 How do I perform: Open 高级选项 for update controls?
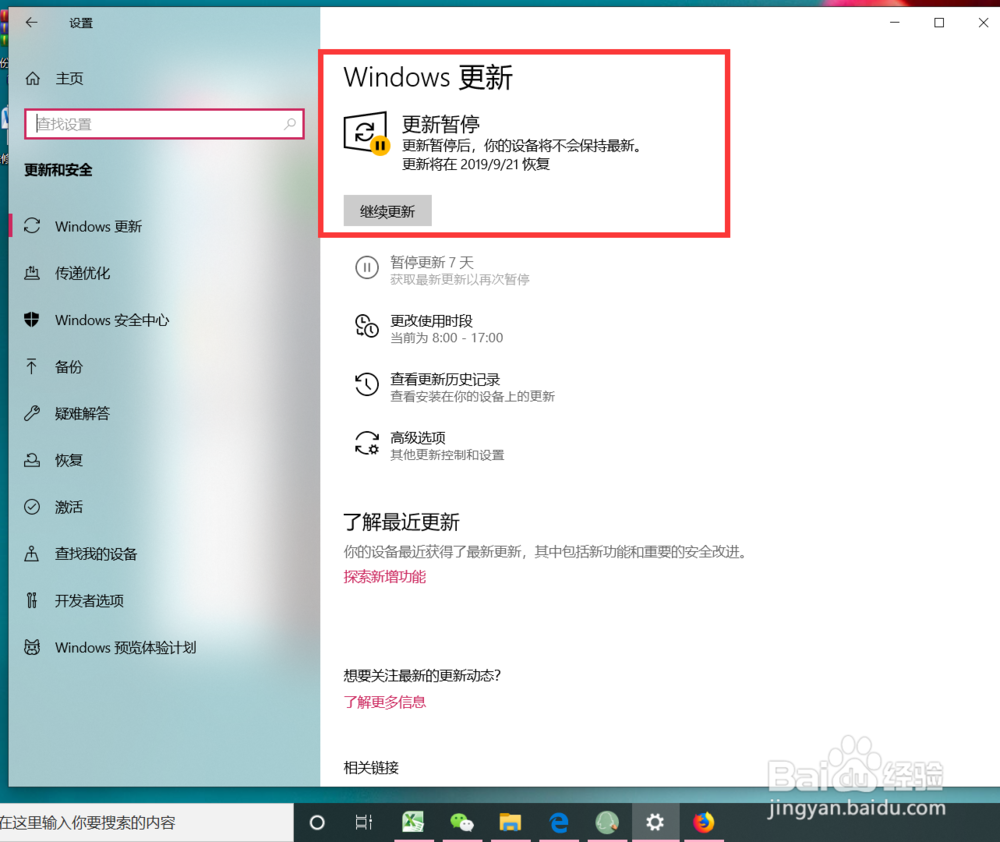[421, 435]
